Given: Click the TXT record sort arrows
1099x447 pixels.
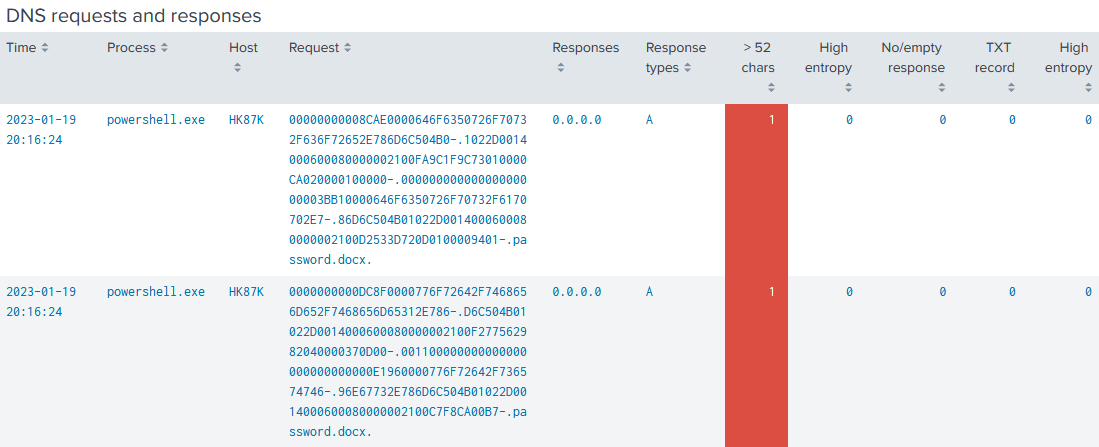Looking at the screenshot, I should click(1011, 88).
